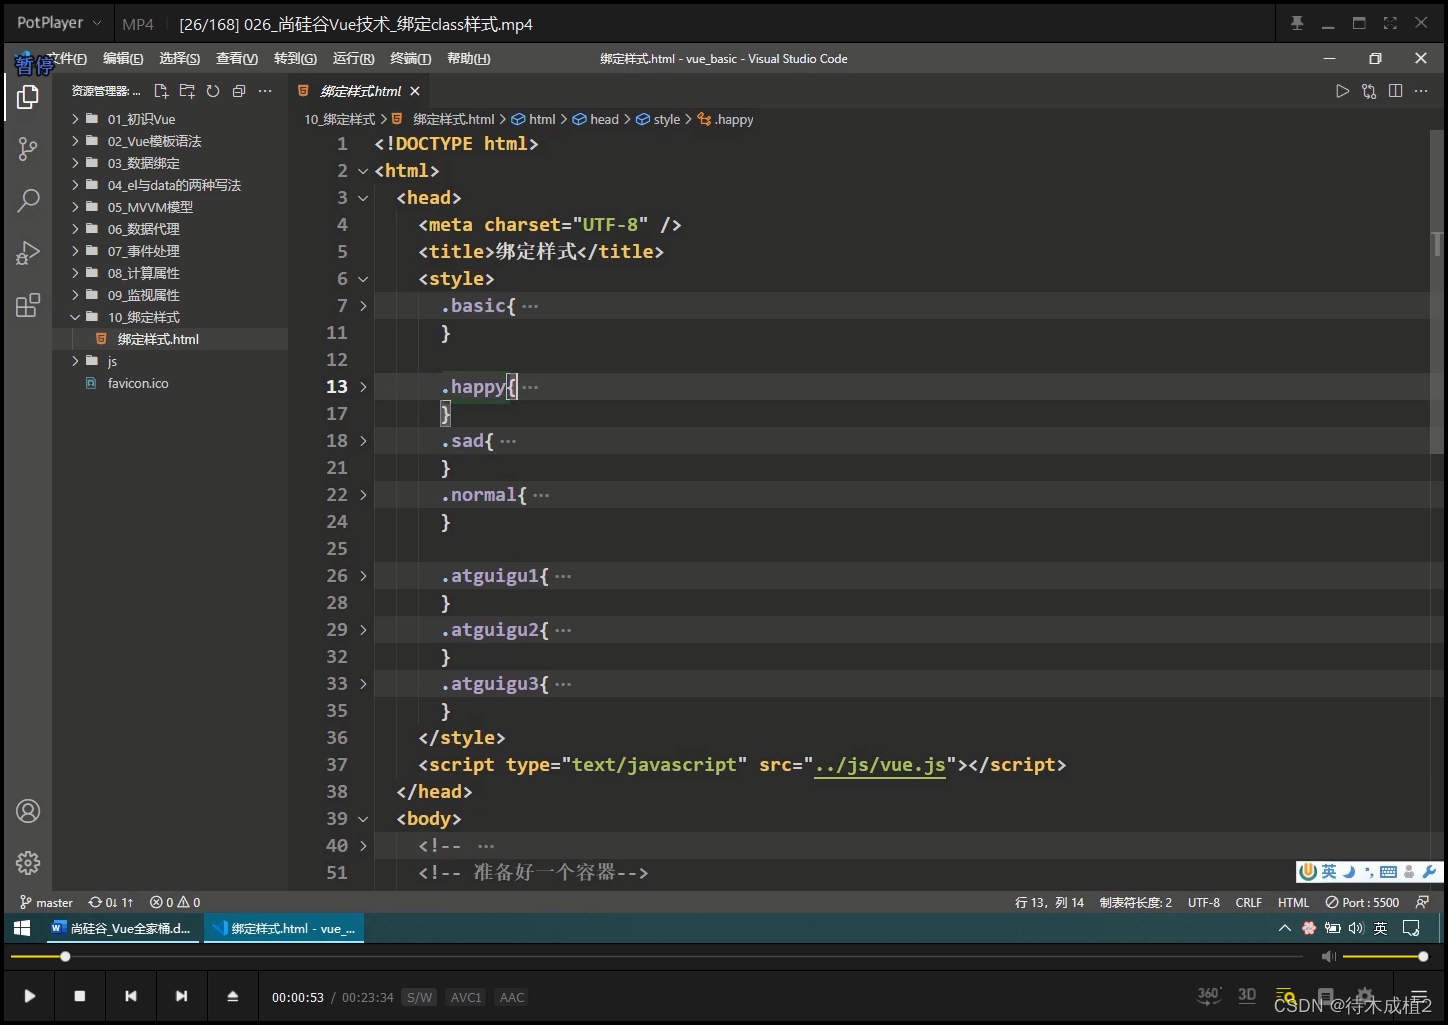Open the Accounts menu icon
Image resolution: width=1448 pixels, height=1025 pixels.
[28, 811]
